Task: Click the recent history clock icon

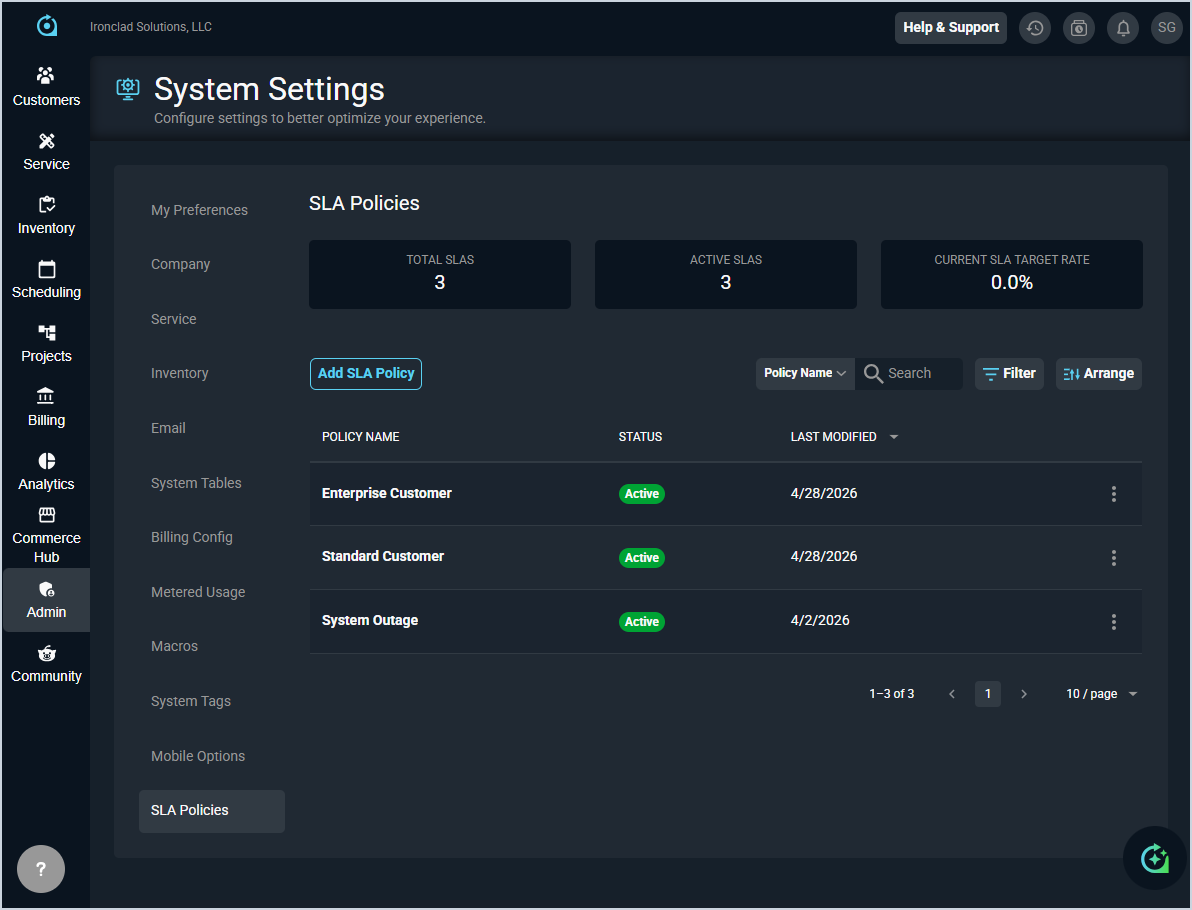Action: click(x=1035, y=28)
